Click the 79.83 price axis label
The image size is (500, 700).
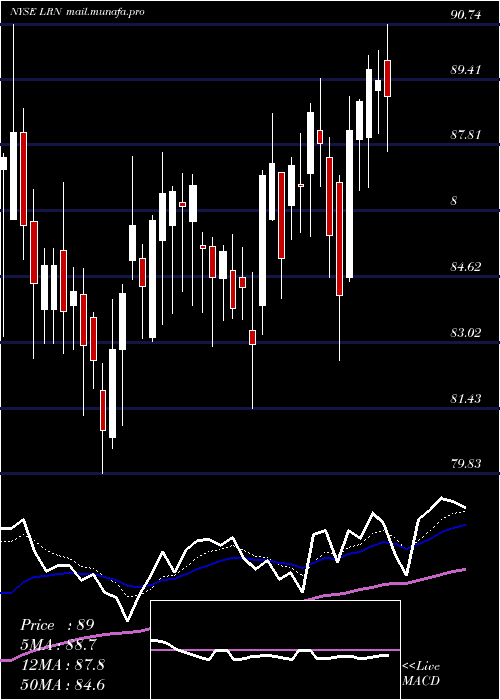click(x=466, y=464)
